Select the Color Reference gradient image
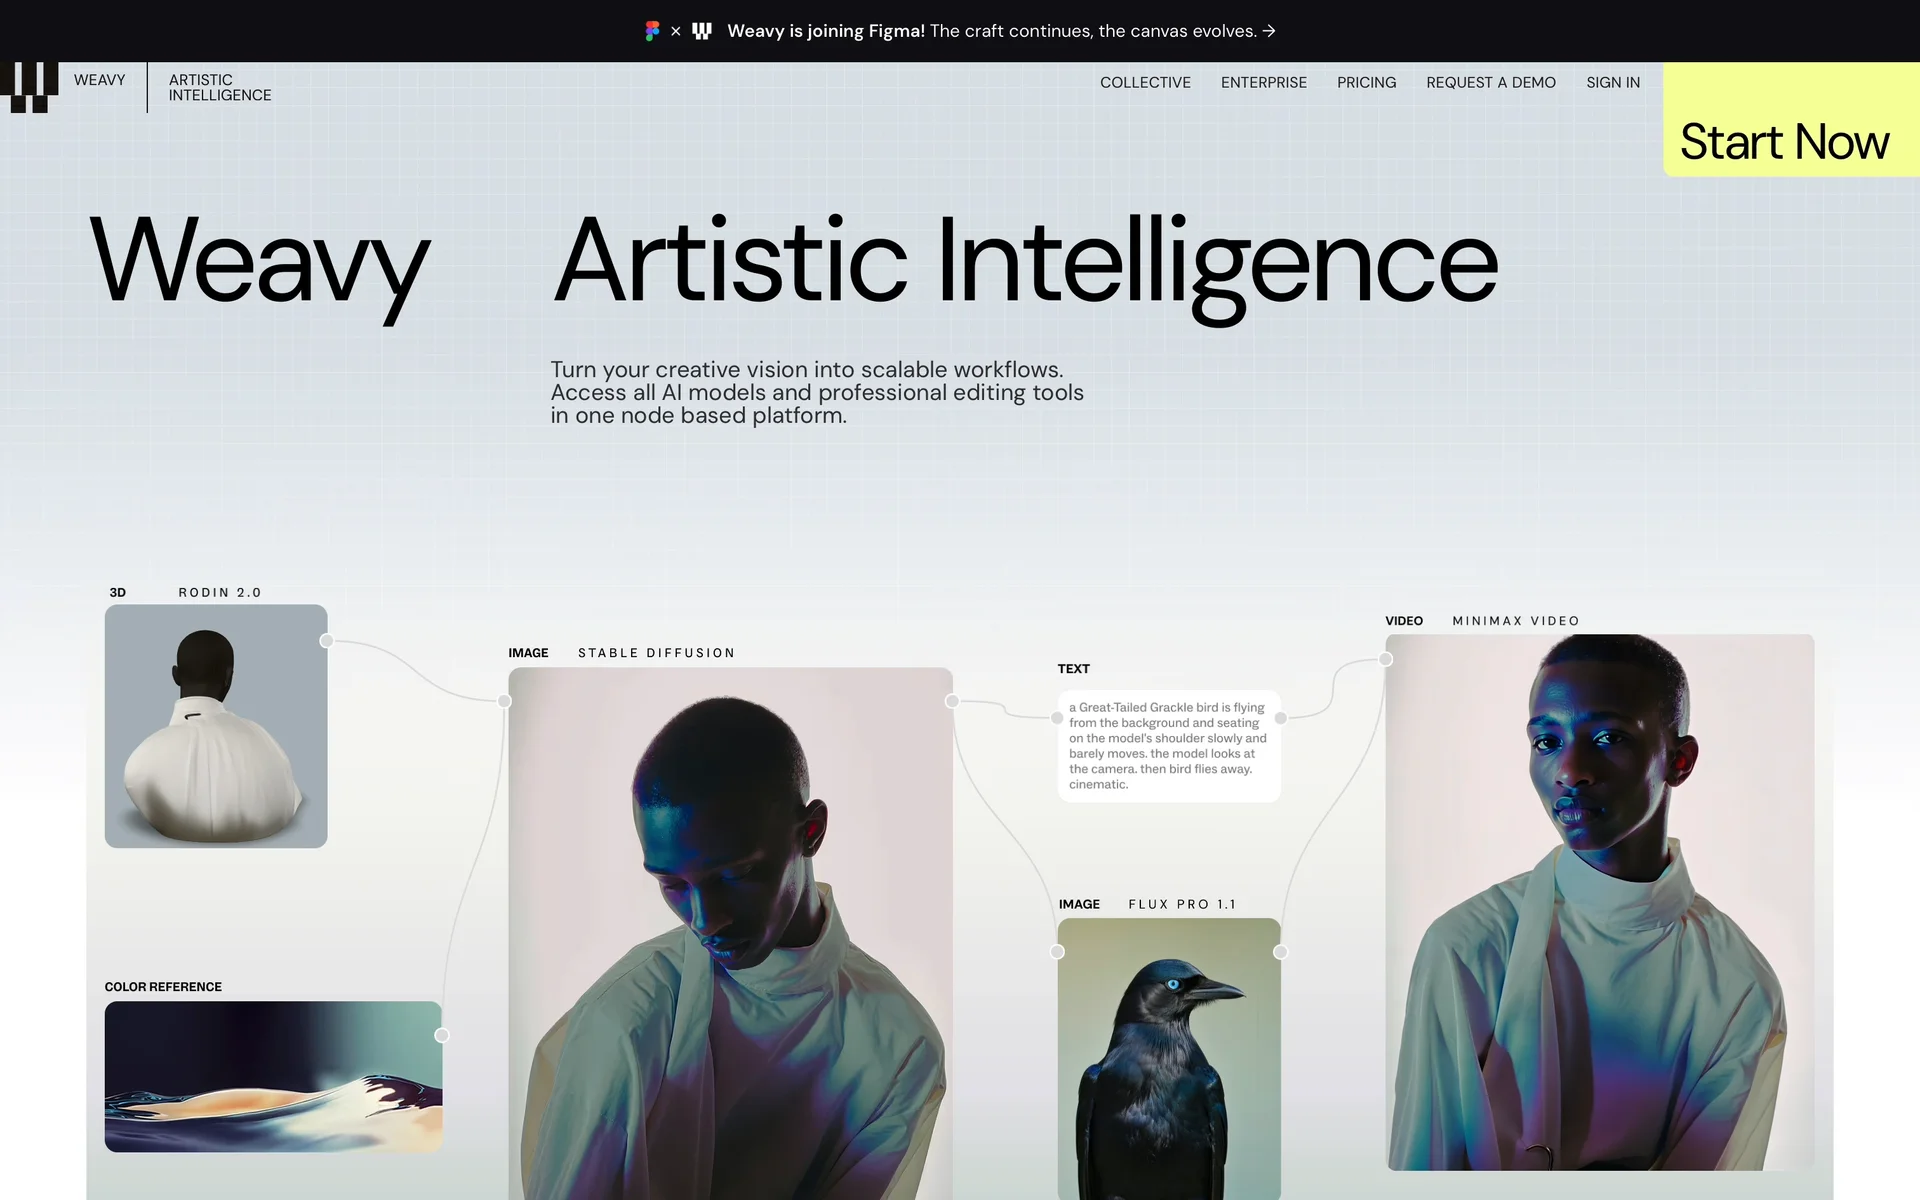Screen dimensions: 1920x1200 coord(273,1076)
